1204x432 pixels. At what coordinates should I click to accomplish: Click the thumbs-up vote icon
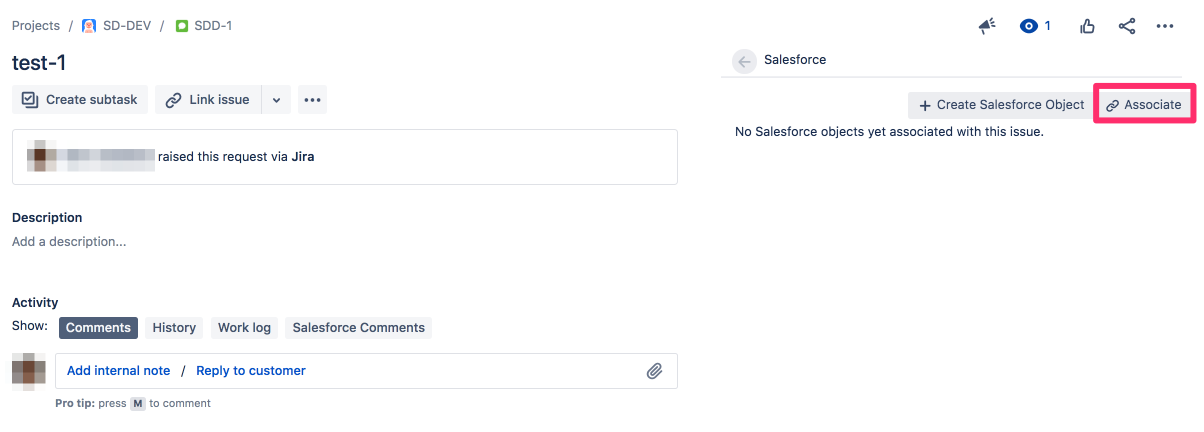pyautogui.click(x=1087, y=26)
